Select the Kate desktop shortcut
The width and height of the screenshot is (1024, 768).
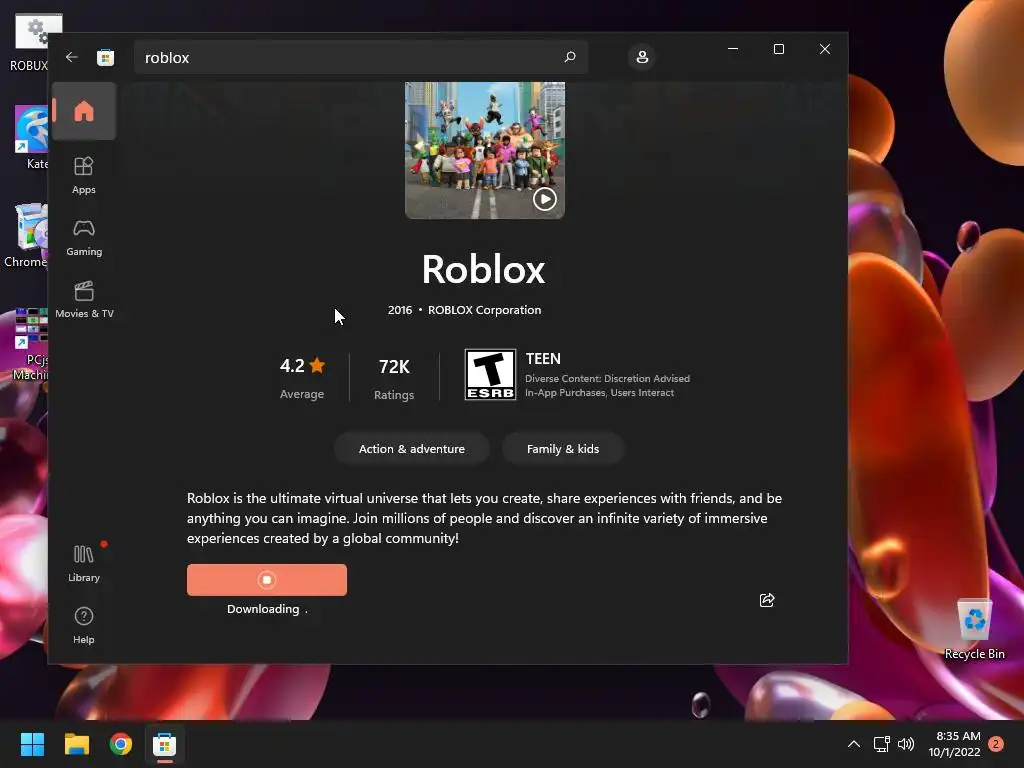(31, 137)
